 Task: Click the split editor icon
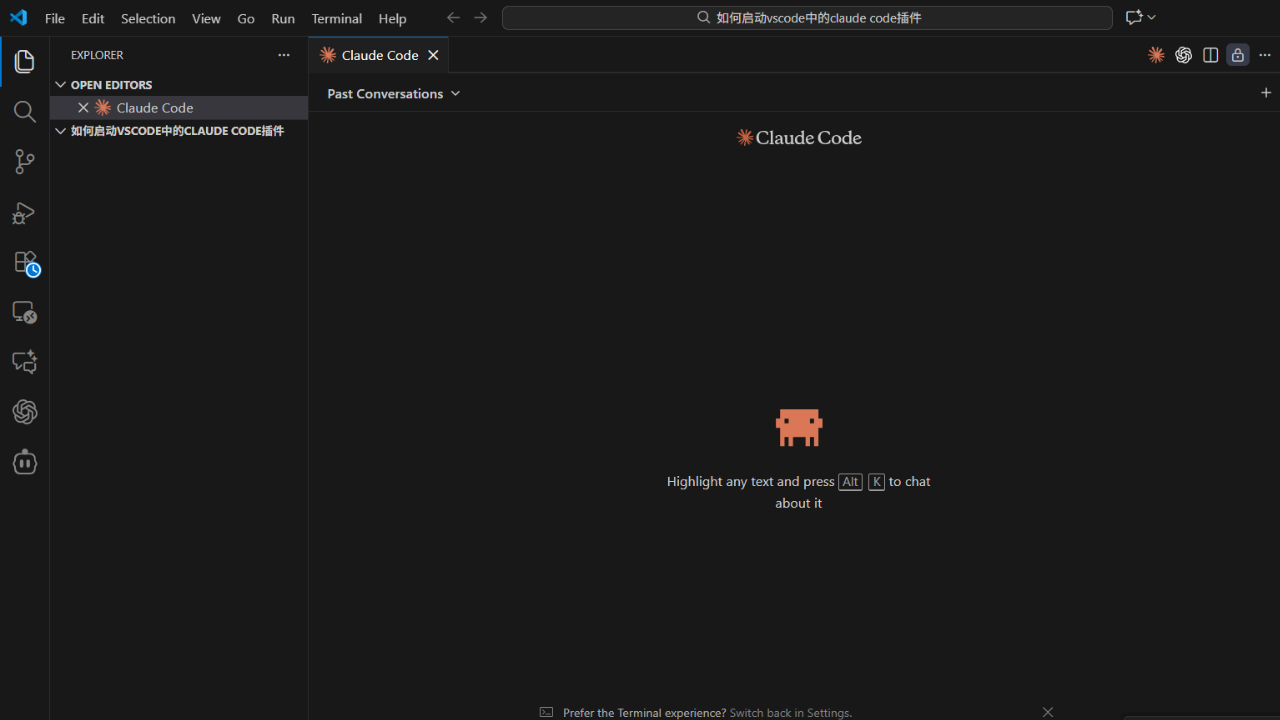click(x=1210, y=55)
